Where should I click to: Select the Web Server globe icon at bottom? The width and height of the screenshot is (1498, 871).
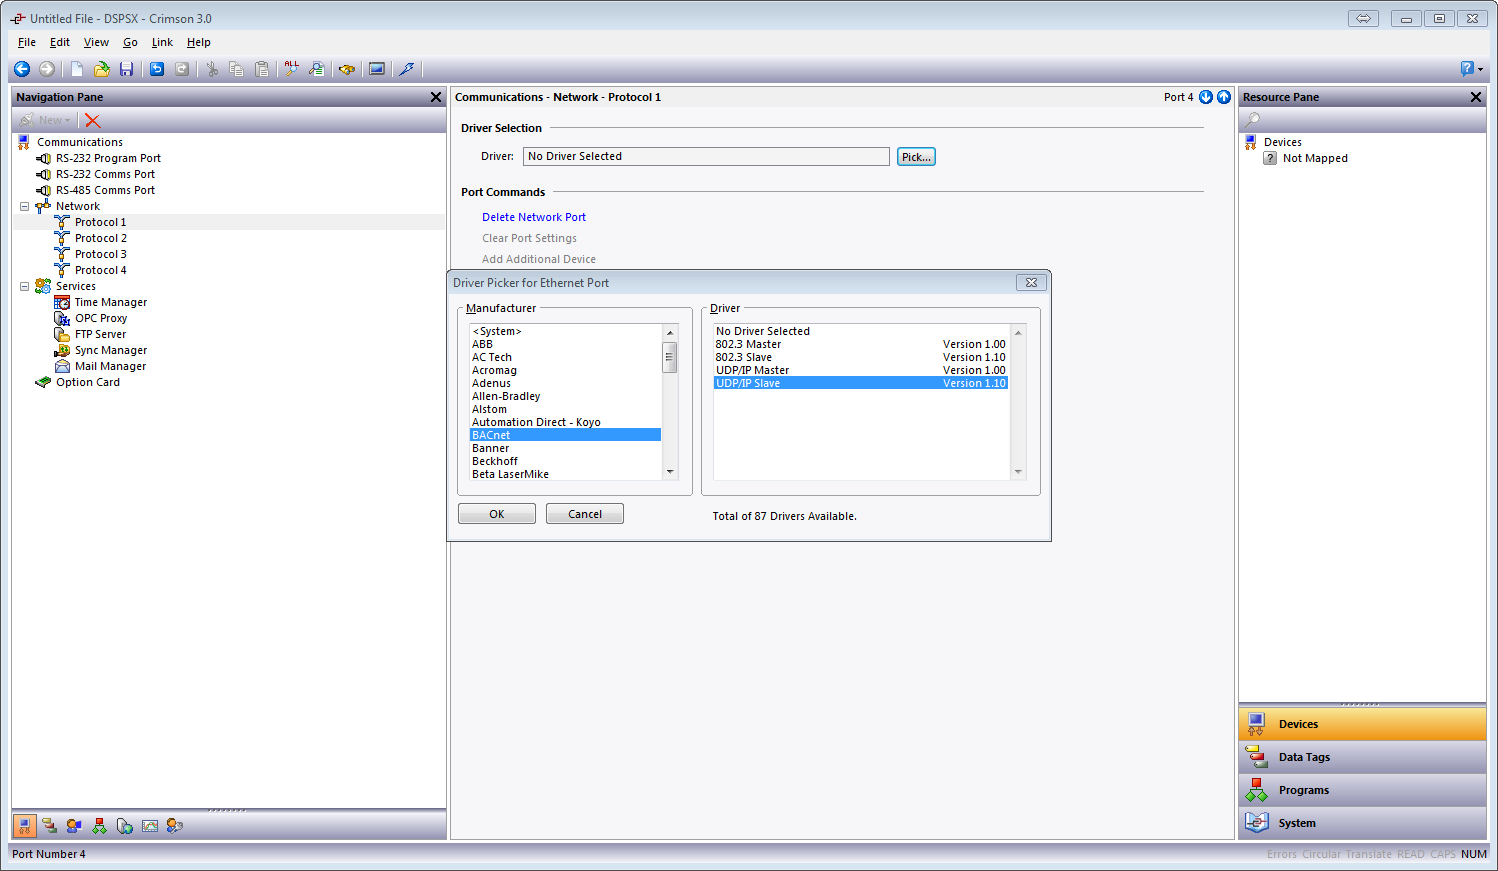pyautogui.click(x=124, y=826)
